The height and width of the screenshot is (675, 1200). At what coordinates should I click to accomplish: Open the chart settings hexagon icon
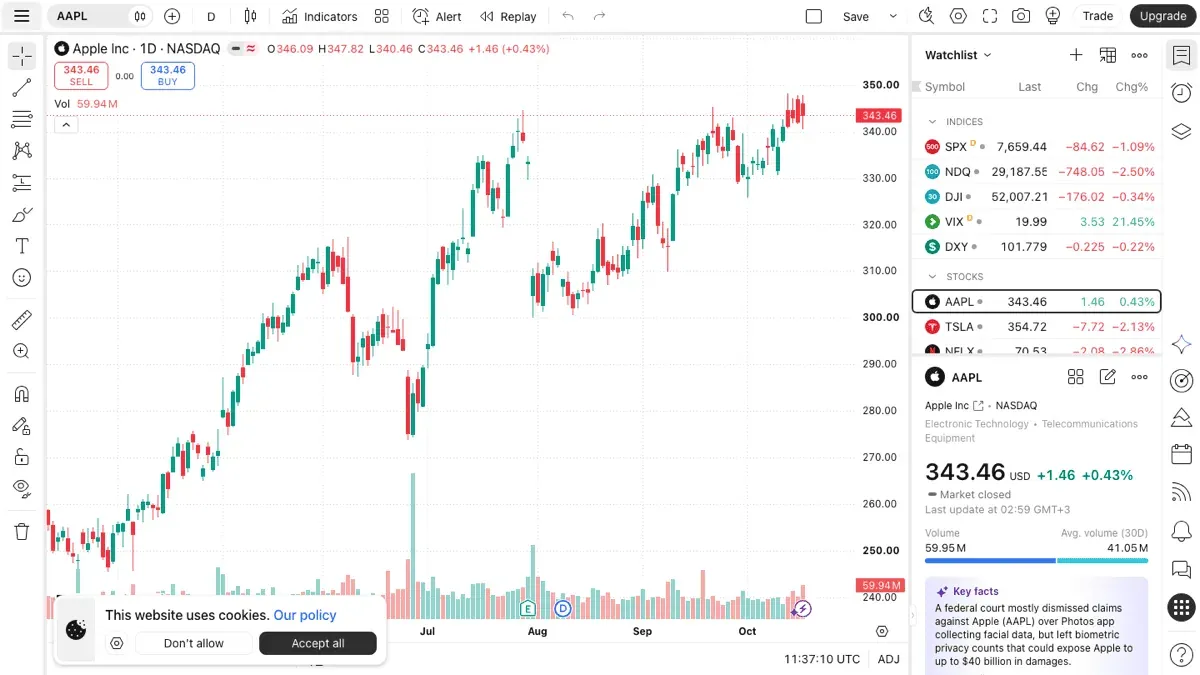tap(958, 16)
